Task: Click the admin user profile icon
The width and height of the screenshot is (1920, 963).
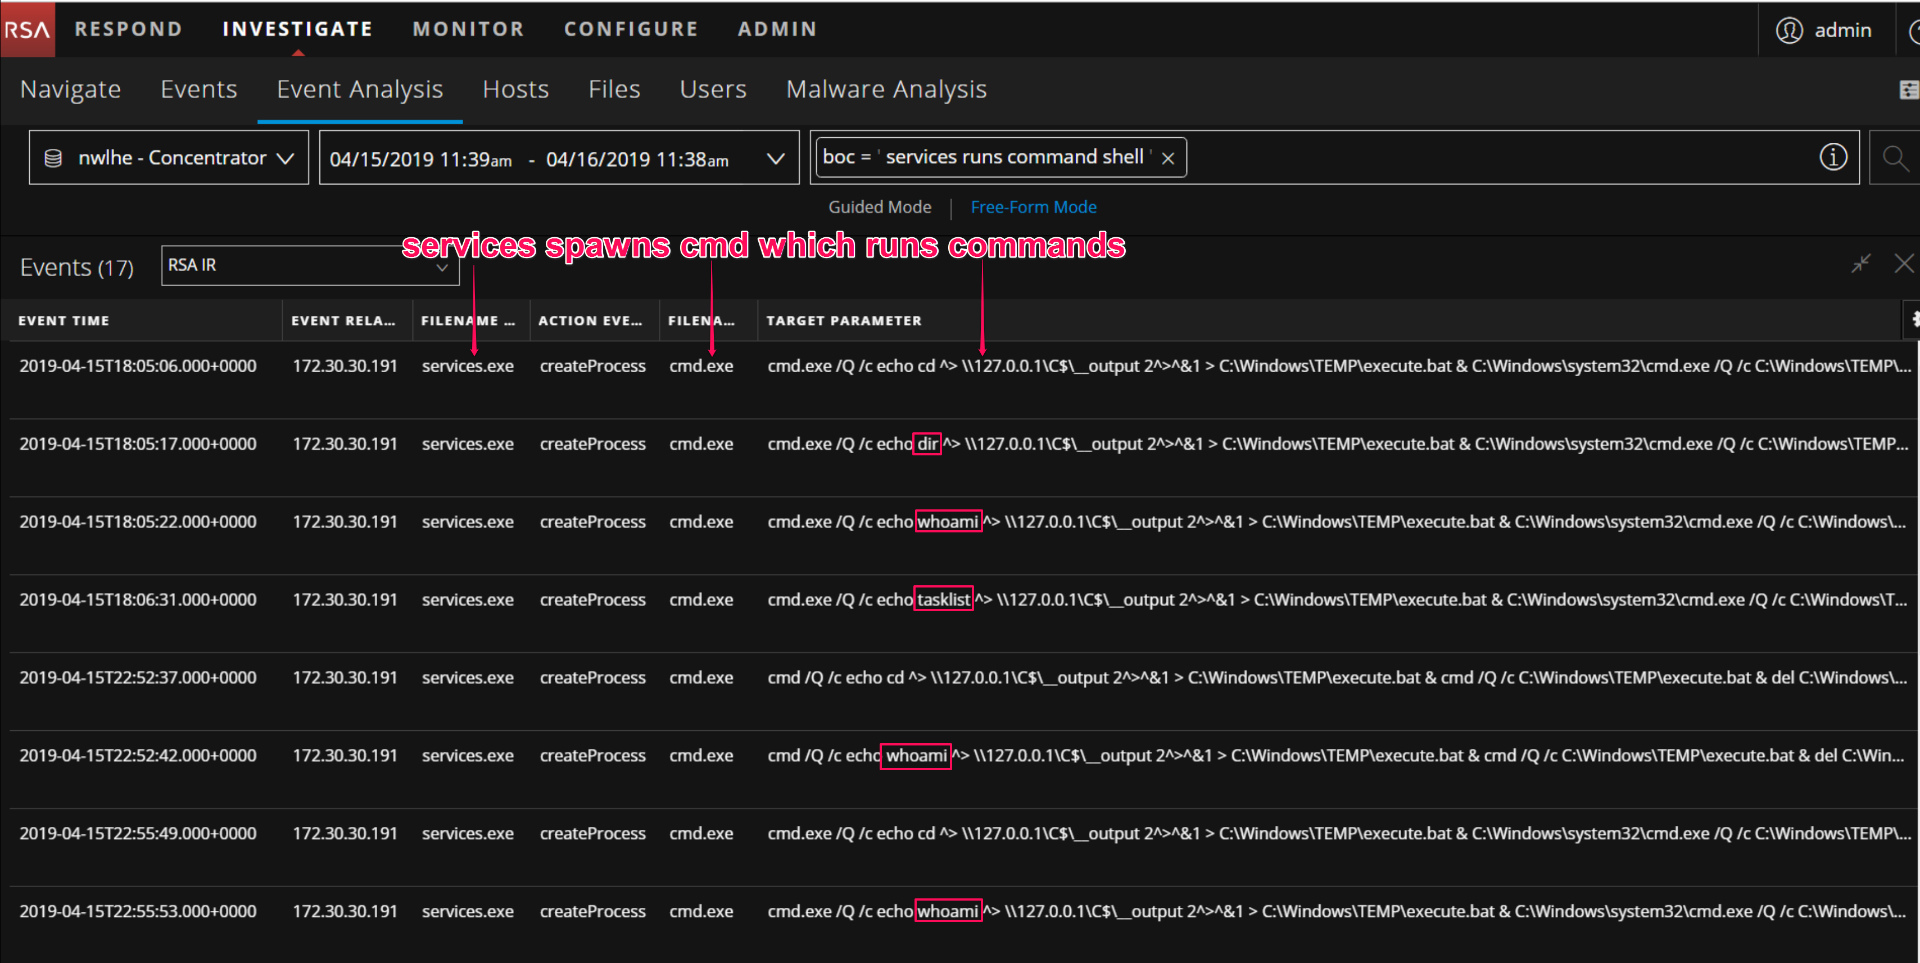Action: click(x=1789, y=30)
